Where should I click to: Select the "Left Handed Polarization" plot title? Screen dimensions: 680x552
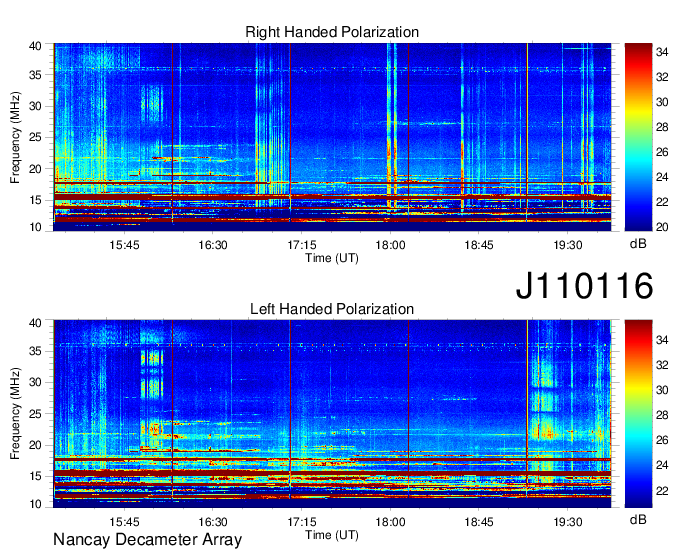pos(332,309)
